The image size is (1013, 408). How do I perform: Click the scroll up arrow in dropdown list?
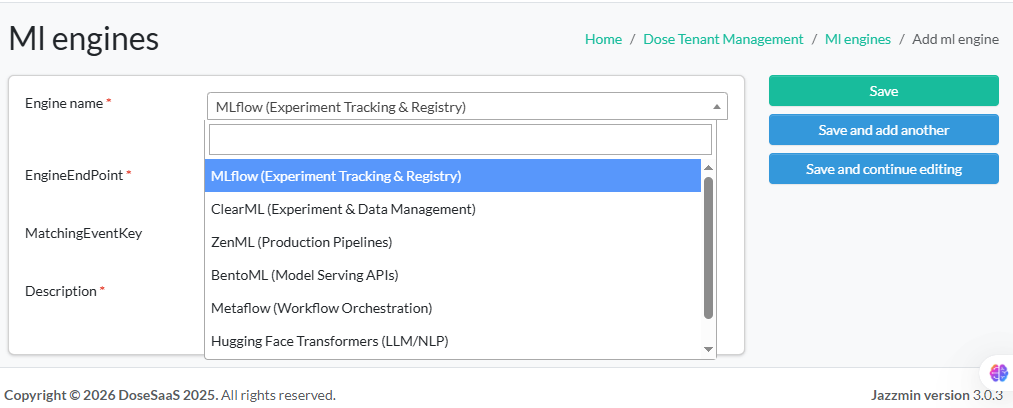708,167
